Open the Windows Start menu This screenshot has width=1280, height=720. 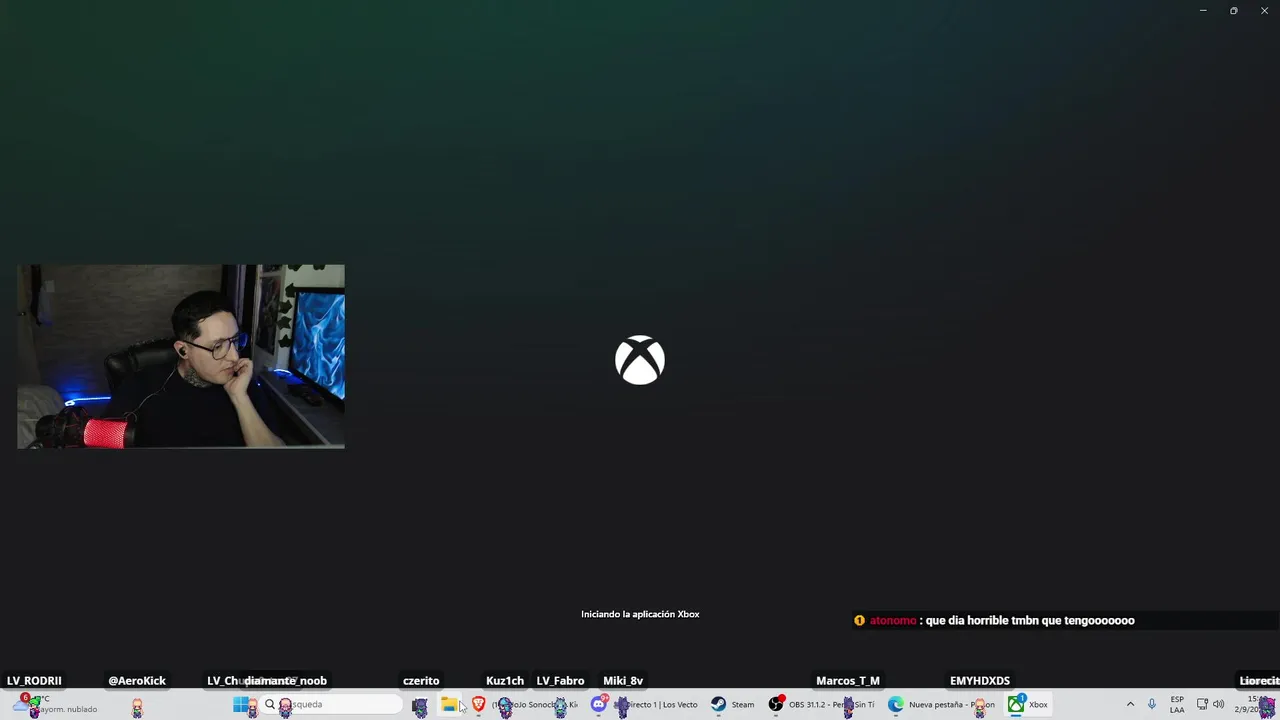(241, 705)
